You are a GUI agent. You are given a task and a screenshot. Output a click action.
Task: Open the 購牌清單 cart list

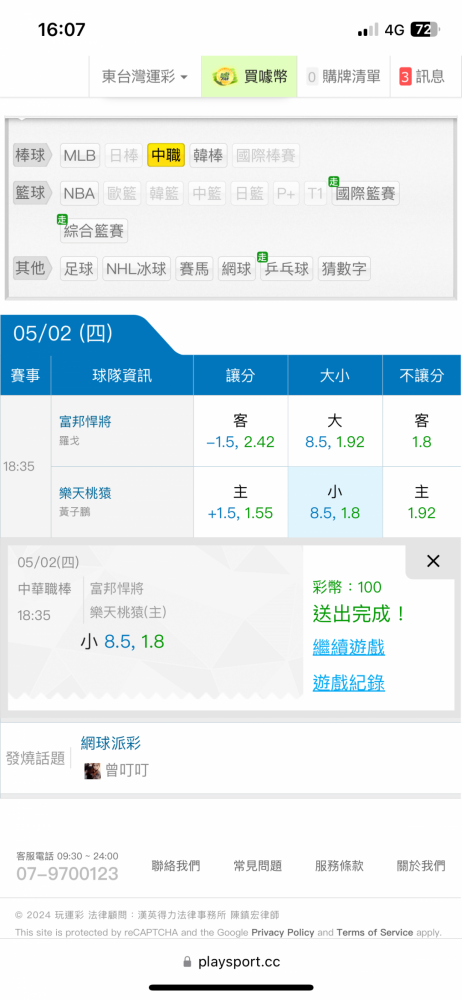pyautogui.click(x=343, y=77)
